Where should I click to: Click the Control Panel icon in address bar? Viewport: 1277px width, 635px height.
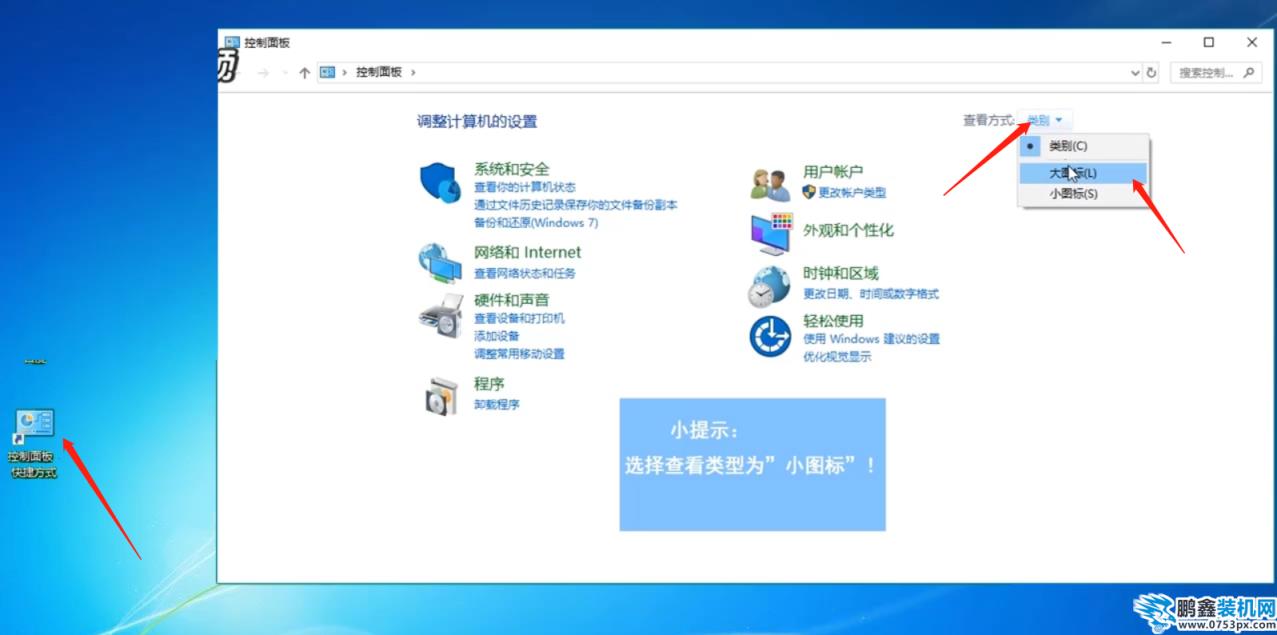coord(327,72)
